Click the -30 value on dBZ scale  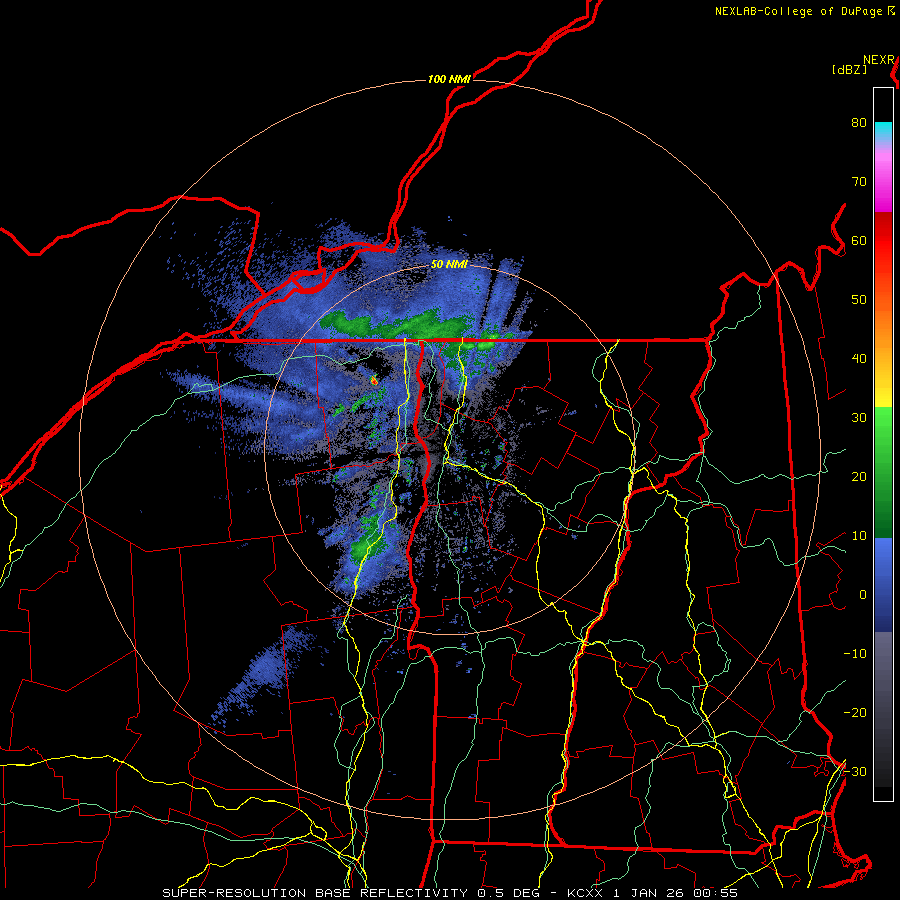855,772
